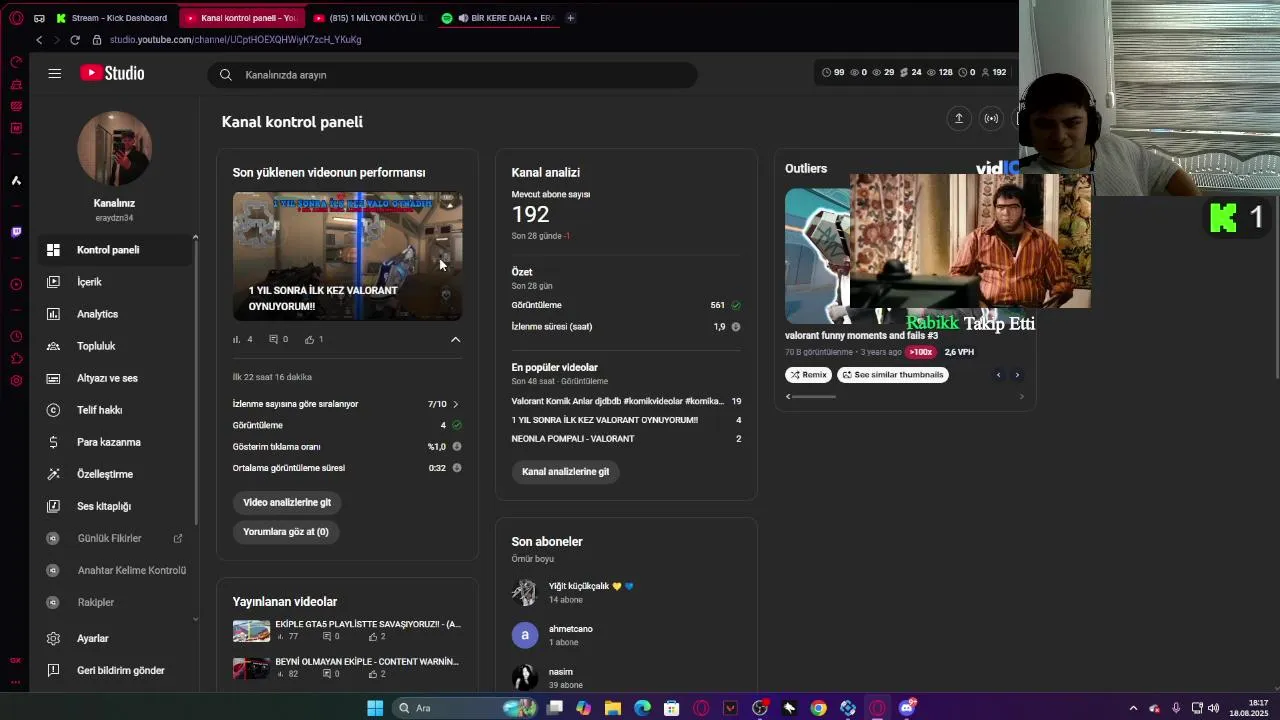
Task: Open EKİPLE GTA5 PLAYLİSTTE published video
Action: (347, 630)
